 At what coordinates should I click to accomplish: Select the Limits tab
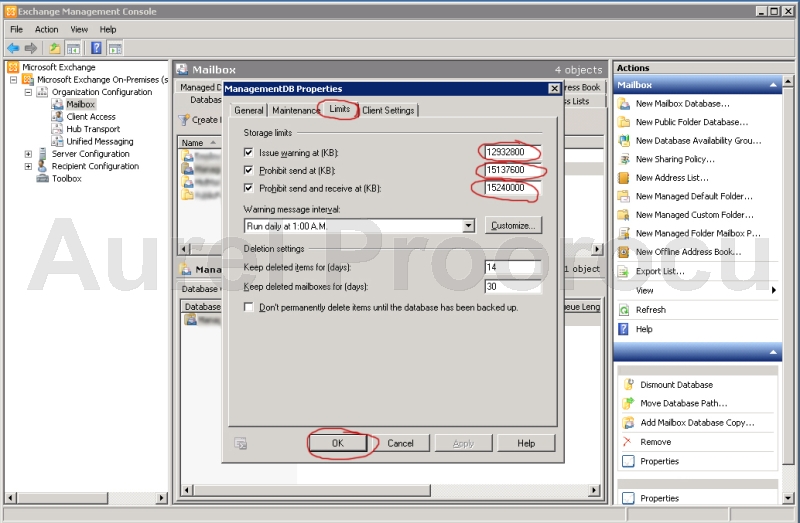(x=339, y=109)
